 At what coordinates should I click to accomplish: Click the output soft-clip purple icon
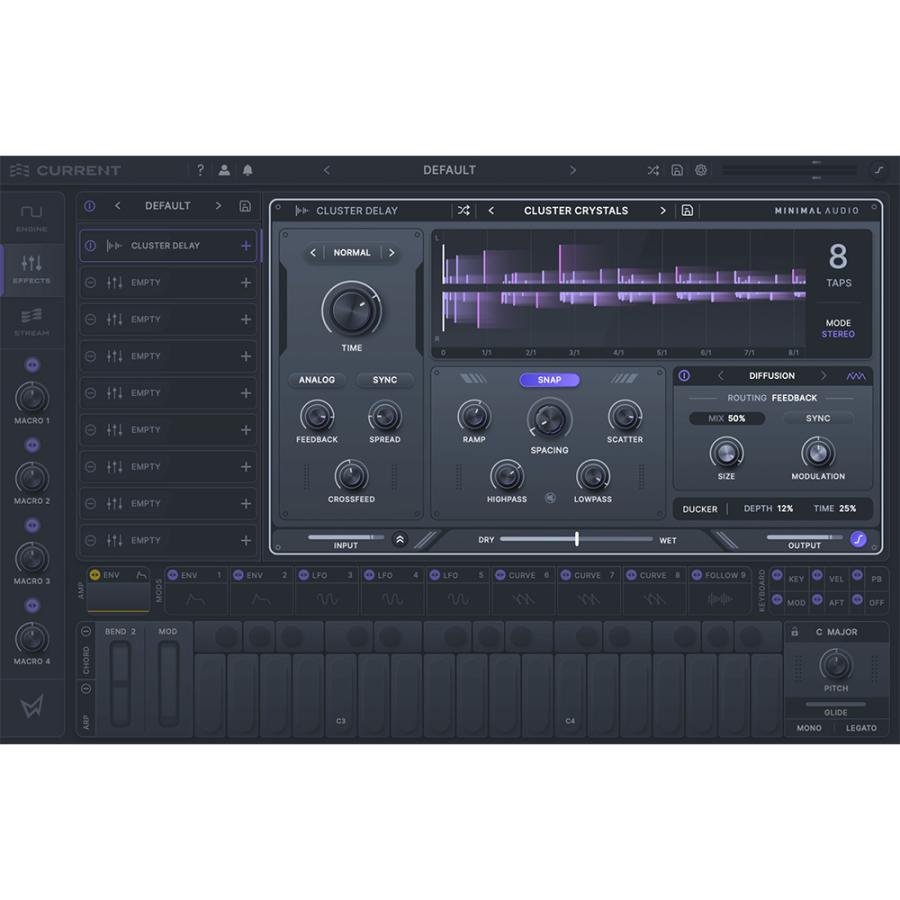click(x=858, y=539)
